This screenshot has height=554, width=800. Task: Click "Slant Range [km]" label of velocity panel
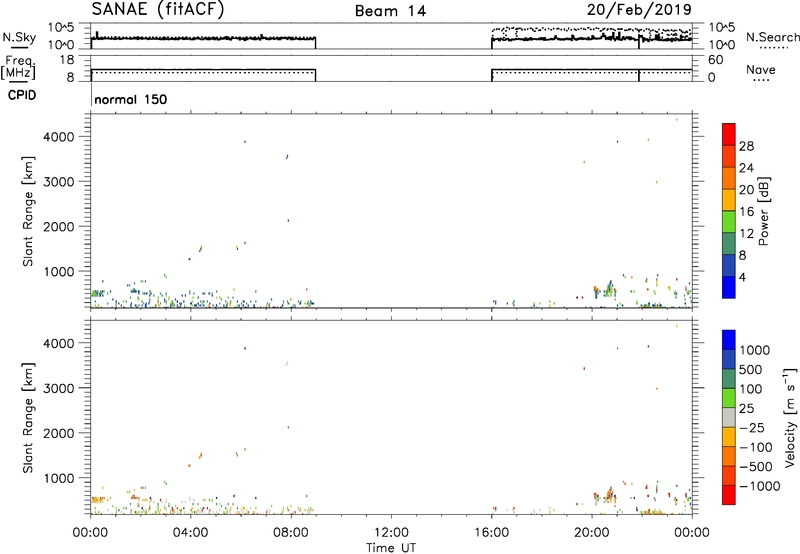28,418
